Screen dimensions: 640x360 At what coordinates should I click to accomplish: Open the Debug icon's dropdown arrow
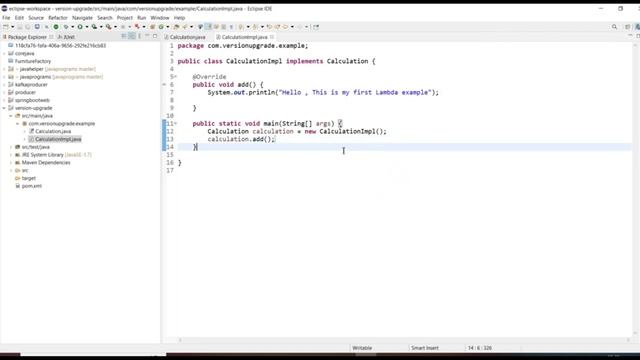[73, 27]
